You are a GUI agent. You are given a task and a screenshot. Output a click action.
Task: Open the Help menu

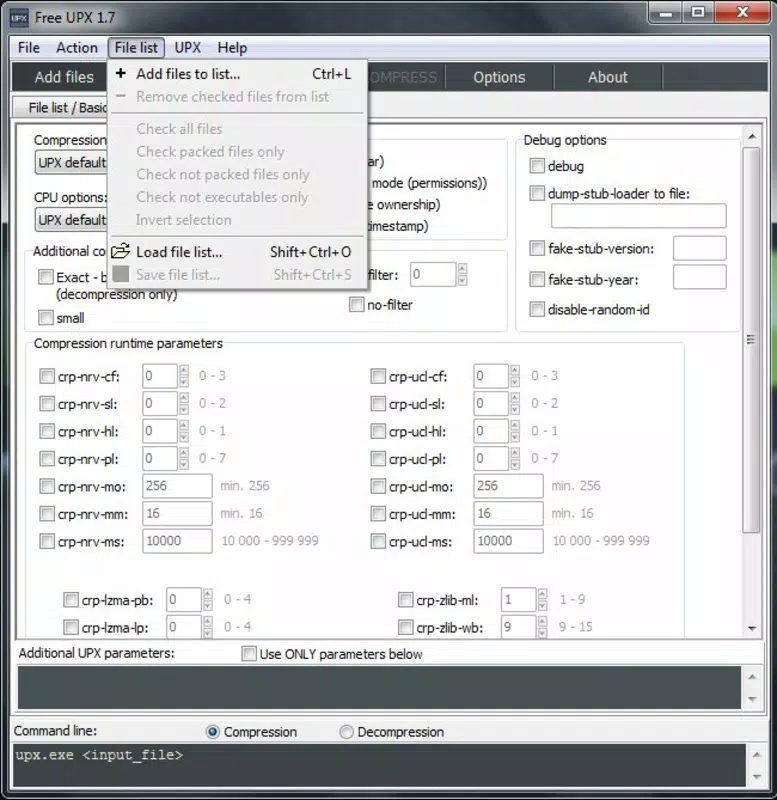(232, 47)
